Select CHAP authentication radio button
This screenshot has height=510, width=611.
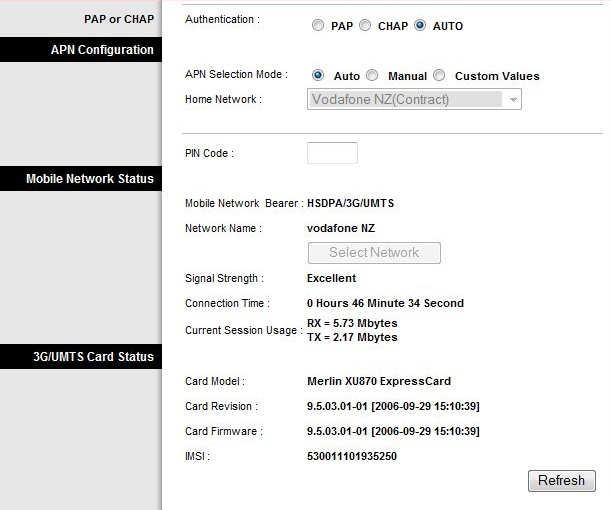pos(365,26)
